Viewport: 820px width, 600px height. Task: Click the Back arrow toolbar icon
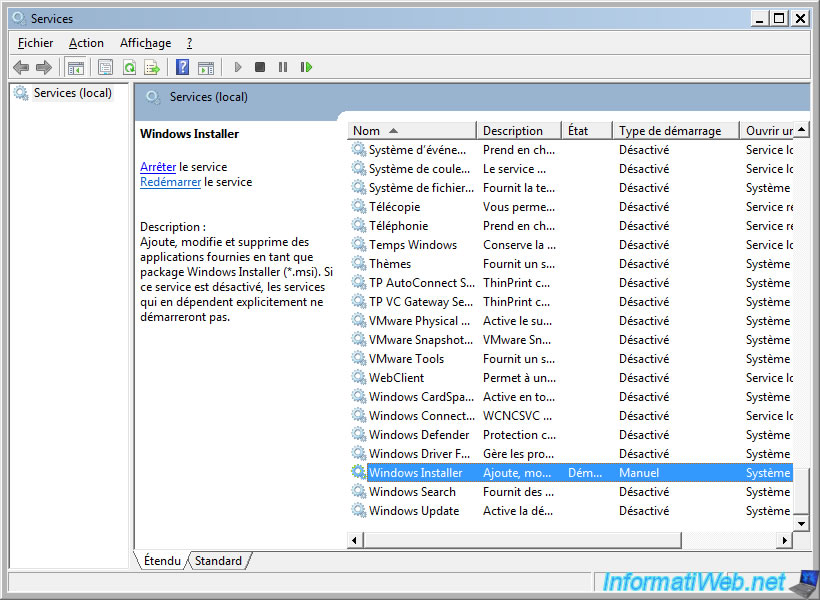[x=21, y=67]
